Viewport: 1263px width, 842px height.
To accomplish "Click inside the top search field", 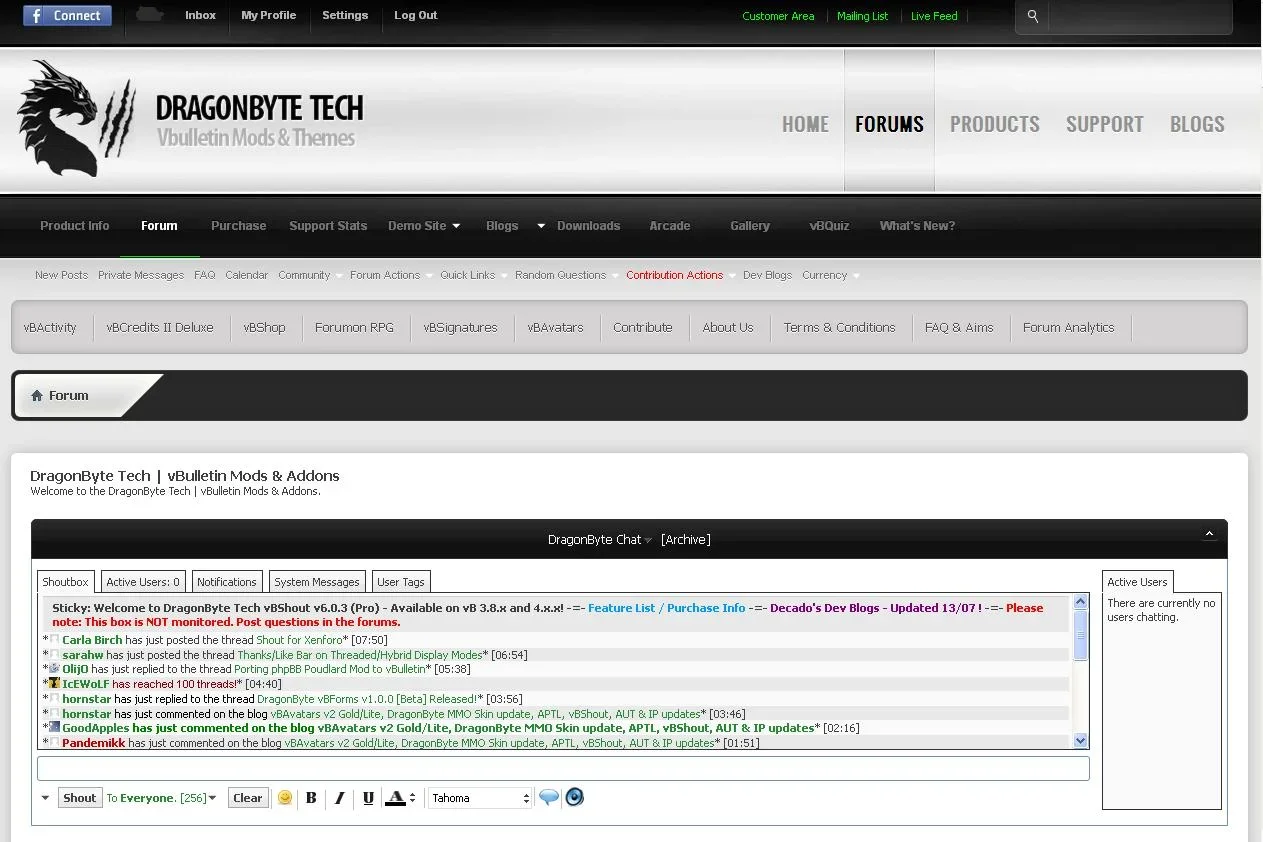I will (1140, 17).
